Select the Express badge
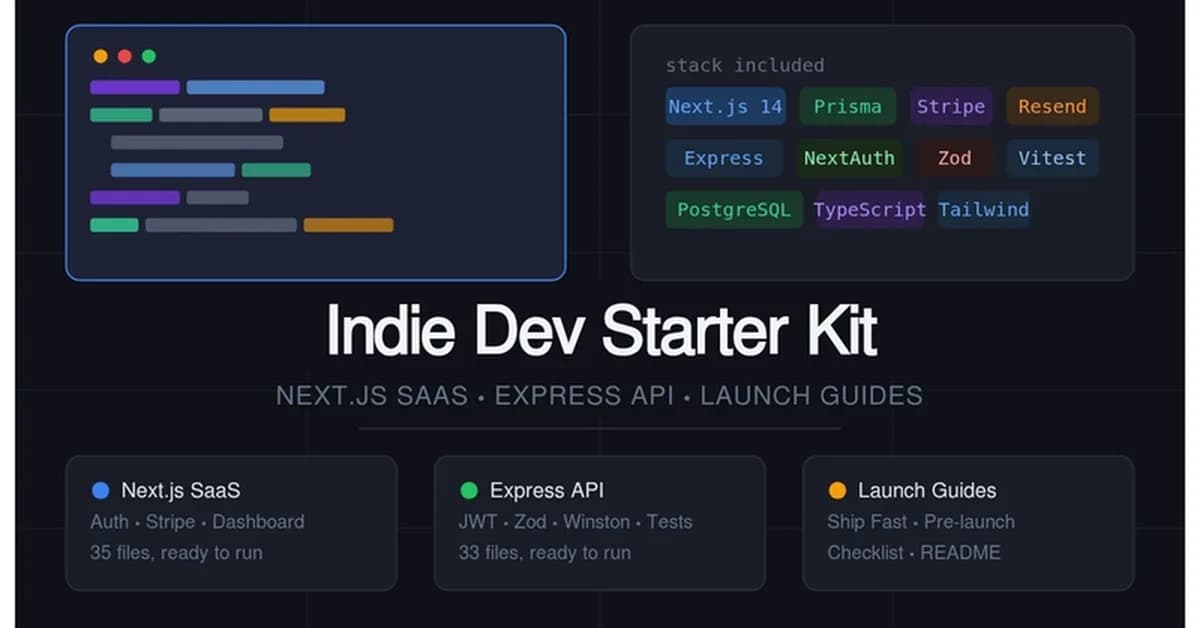Screen dimensions: 1200x628 pos(723,158)
